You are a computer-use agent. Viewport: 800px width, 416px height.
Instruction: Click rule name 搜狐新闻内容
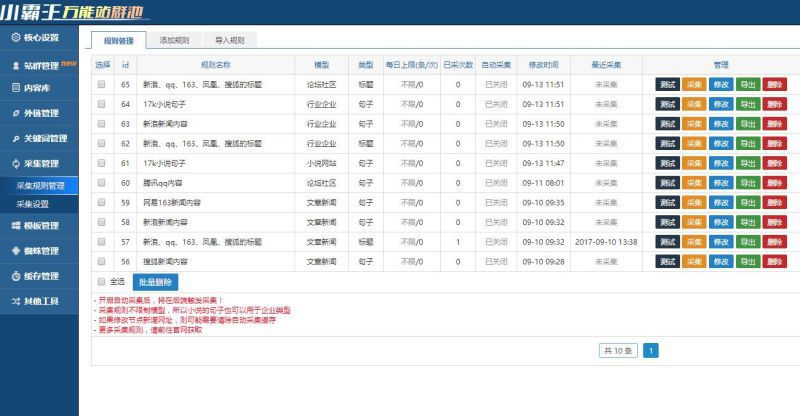pyautogui.click(x=165, y=261)
